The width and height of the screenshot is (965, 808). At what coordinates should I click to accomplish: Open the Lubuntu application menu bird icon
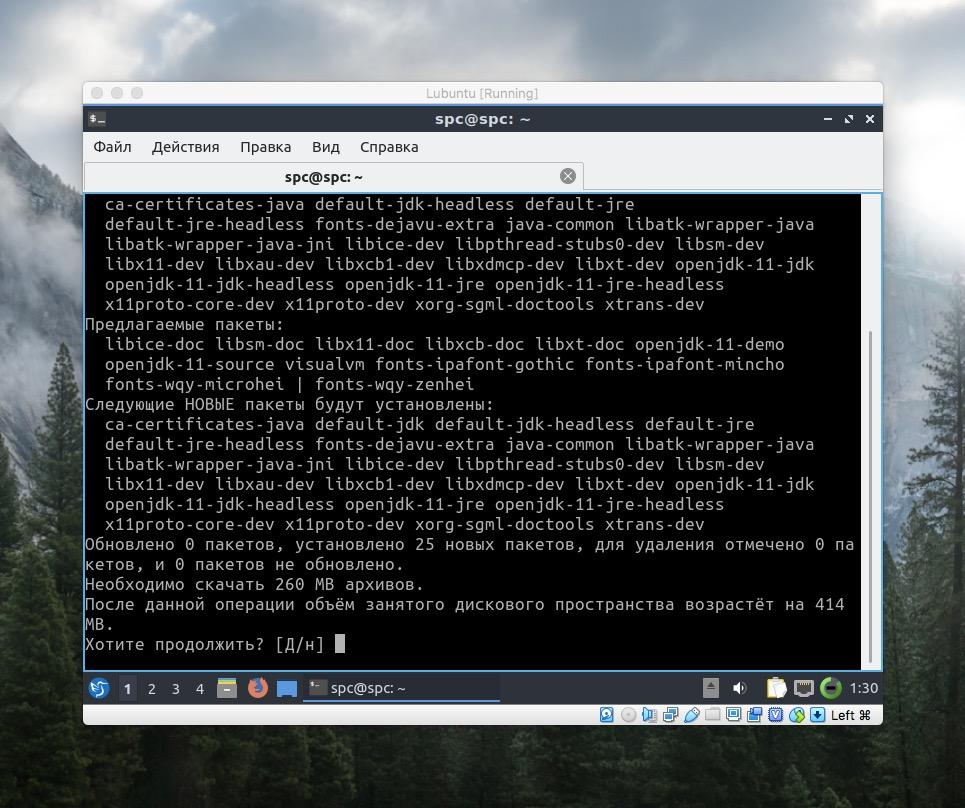[99, 687]
